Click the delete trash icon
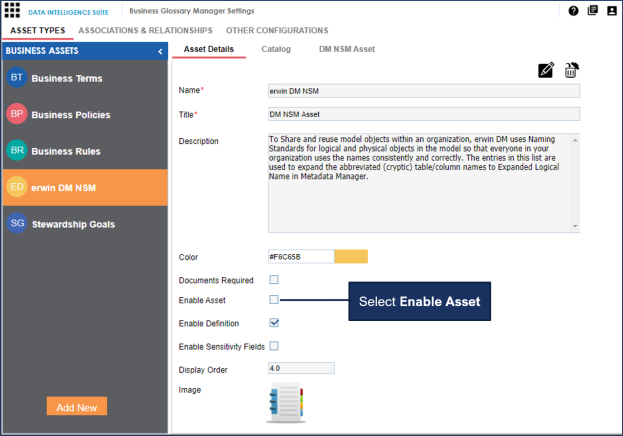The image size is (623, 436). click(571, 70)
